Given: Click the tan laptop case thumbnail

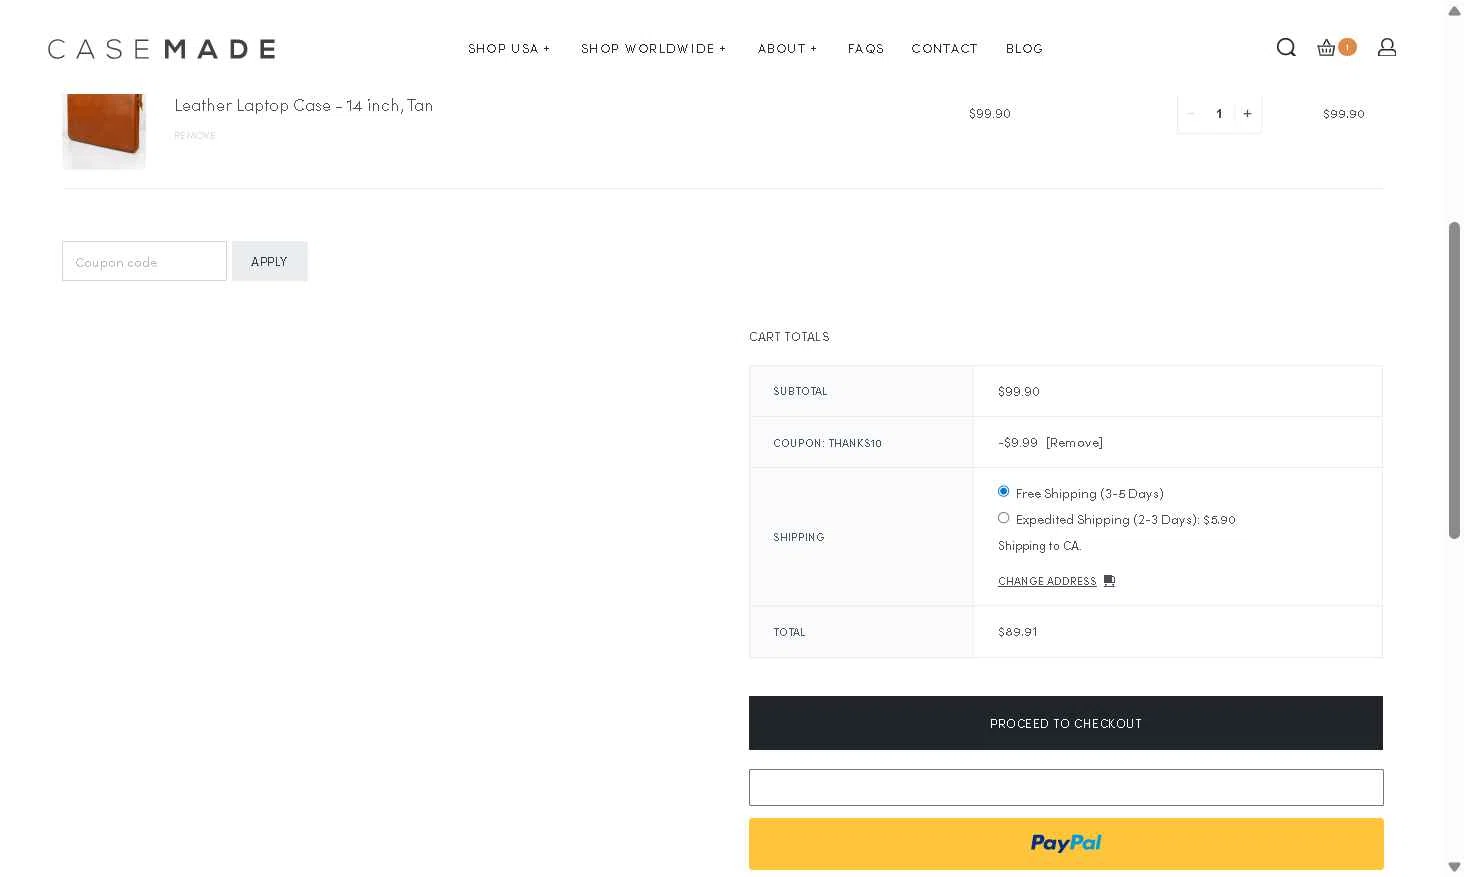Looking at the screenshot, I should pos(104,131).
